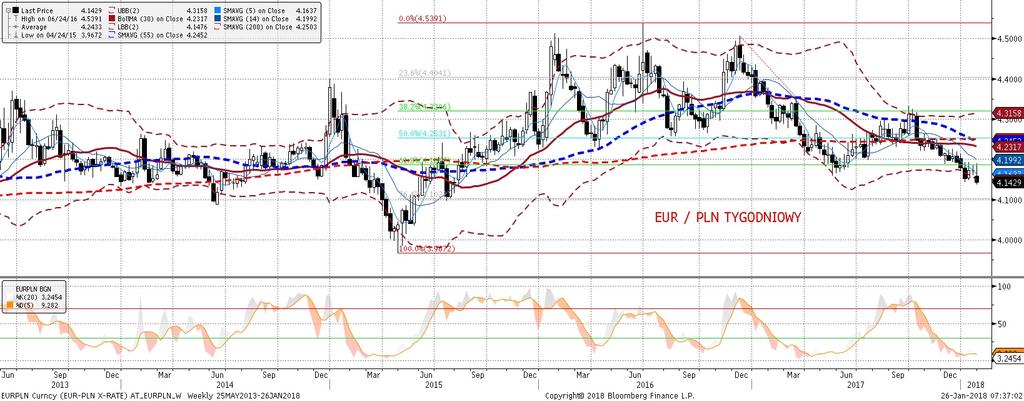The image size is (1024, 401).
Task: Click the 4.3158 red price tag on axis
Action: 1006,113
